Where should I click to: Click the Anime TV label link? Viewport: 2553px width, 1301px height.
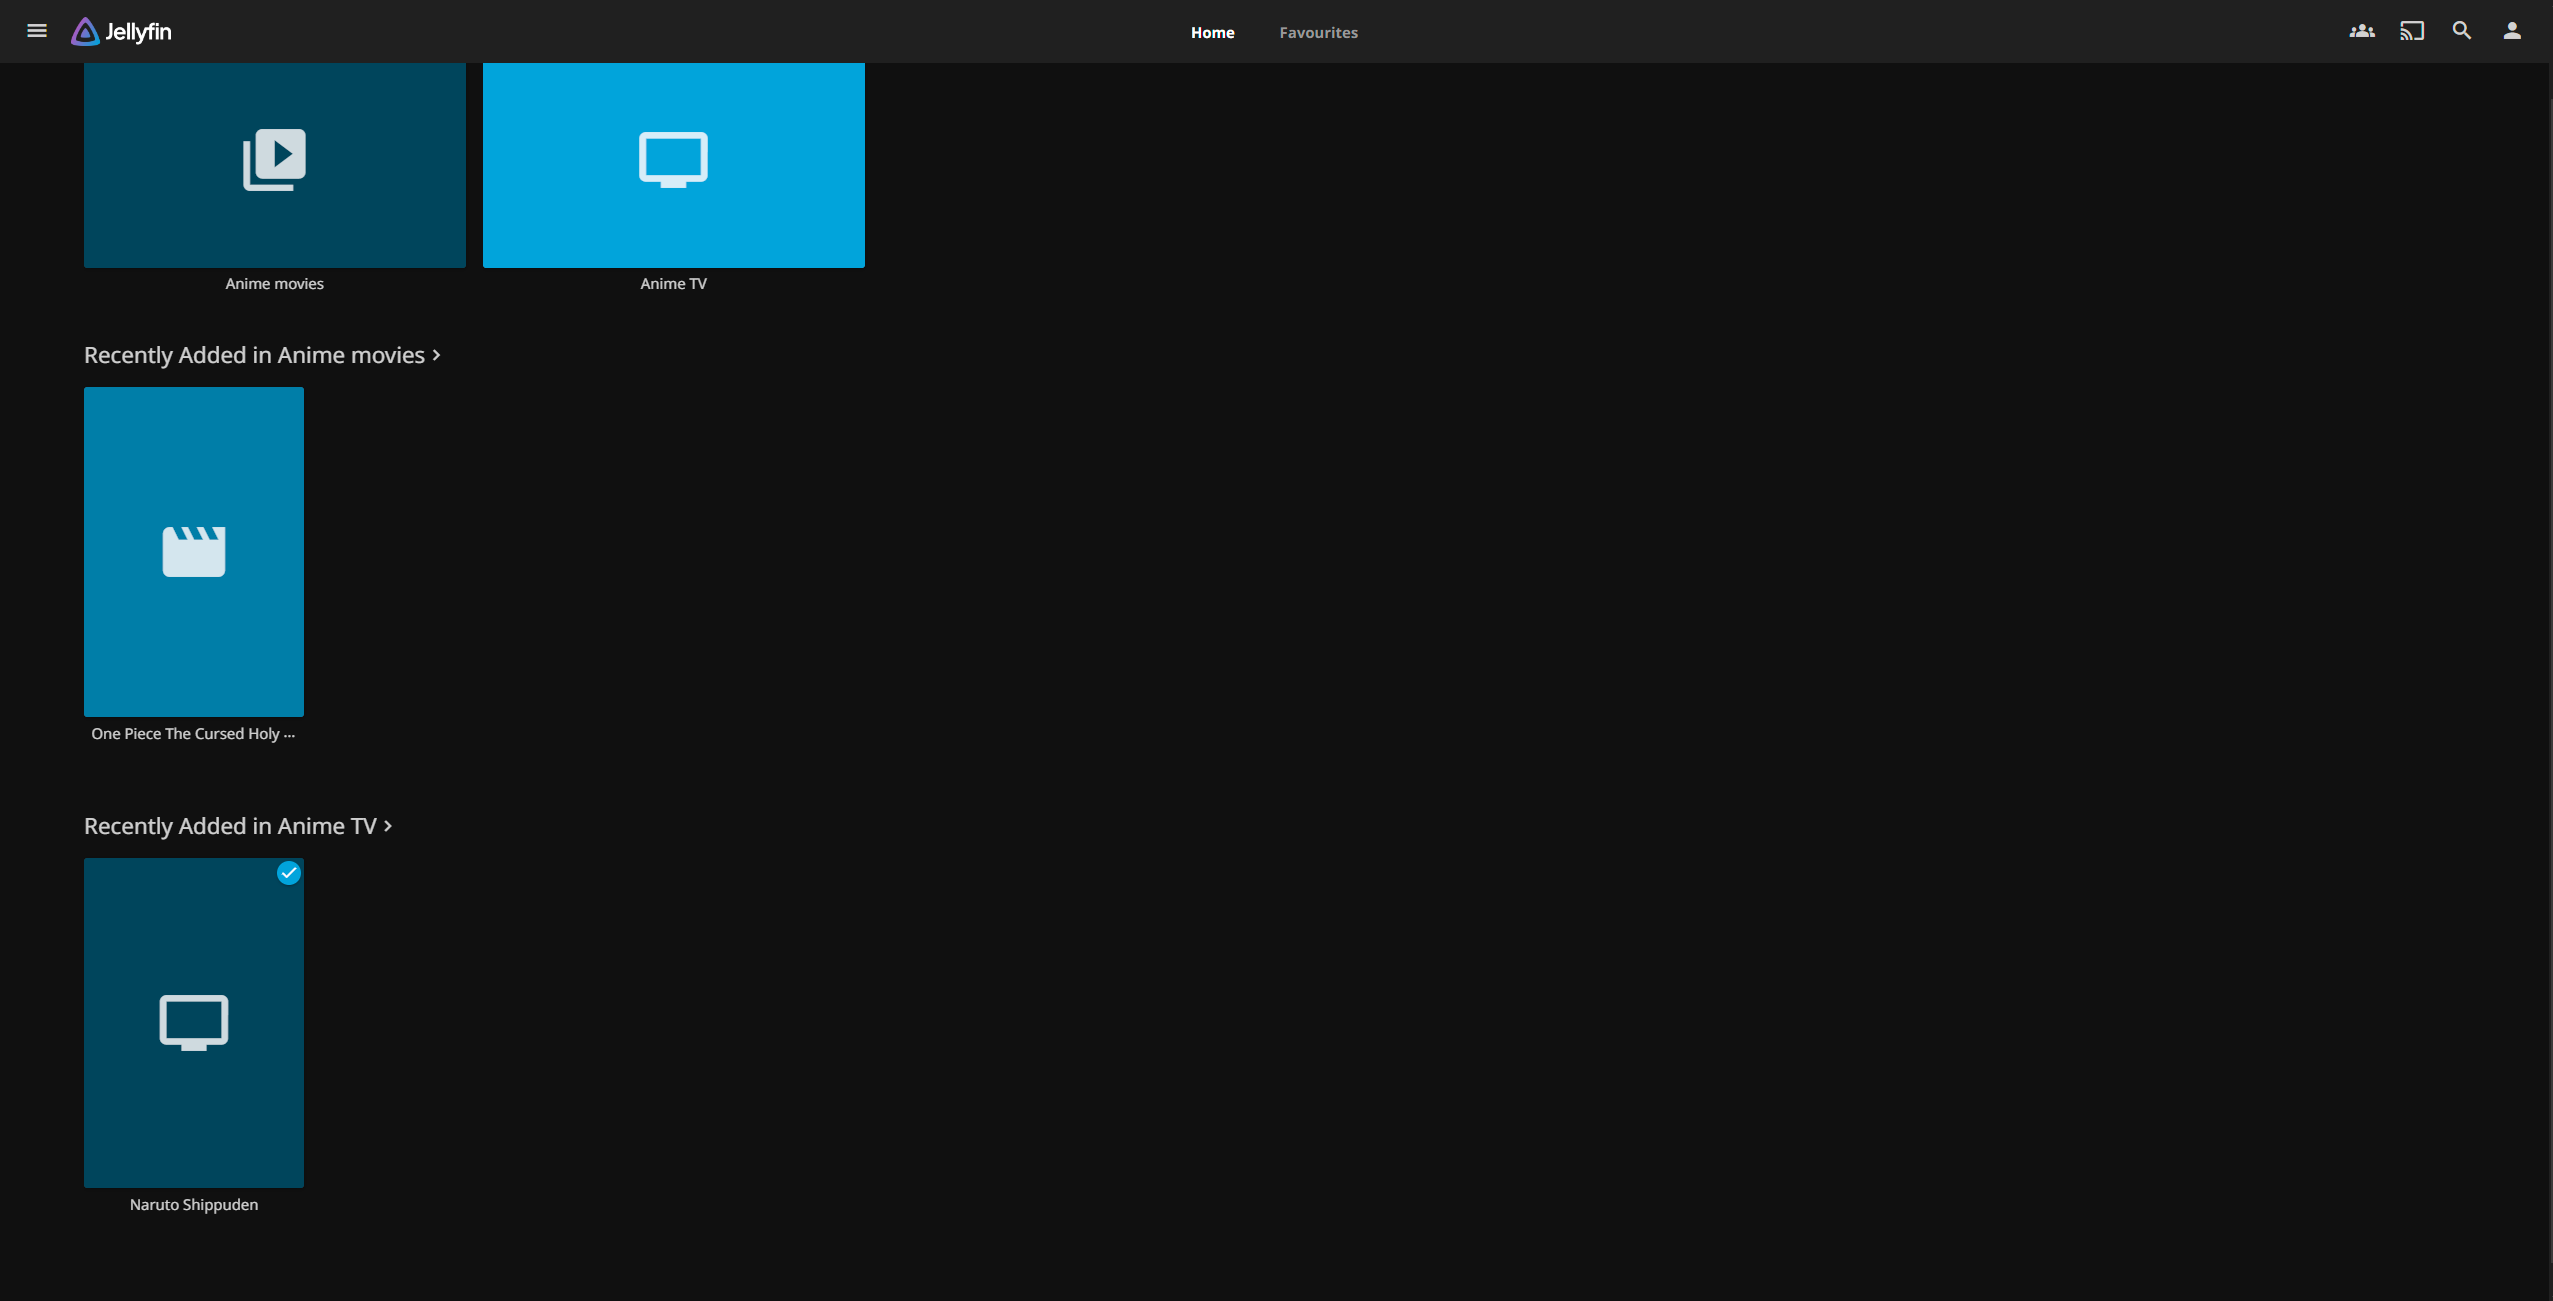(673, 284)
